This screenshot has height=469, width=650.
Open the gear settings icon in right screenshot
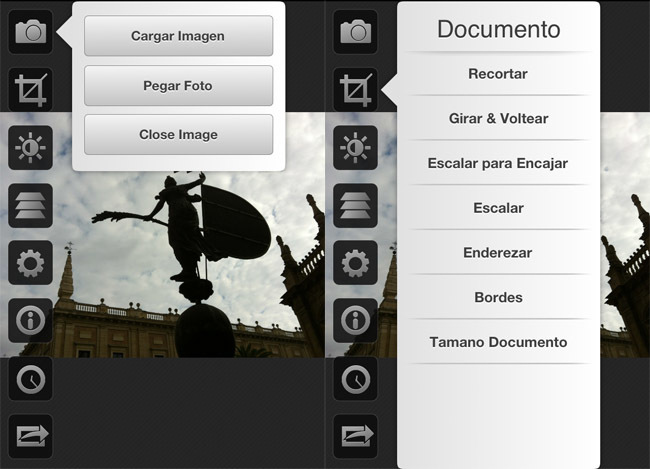pyautogui.click(x=355, y=262)
